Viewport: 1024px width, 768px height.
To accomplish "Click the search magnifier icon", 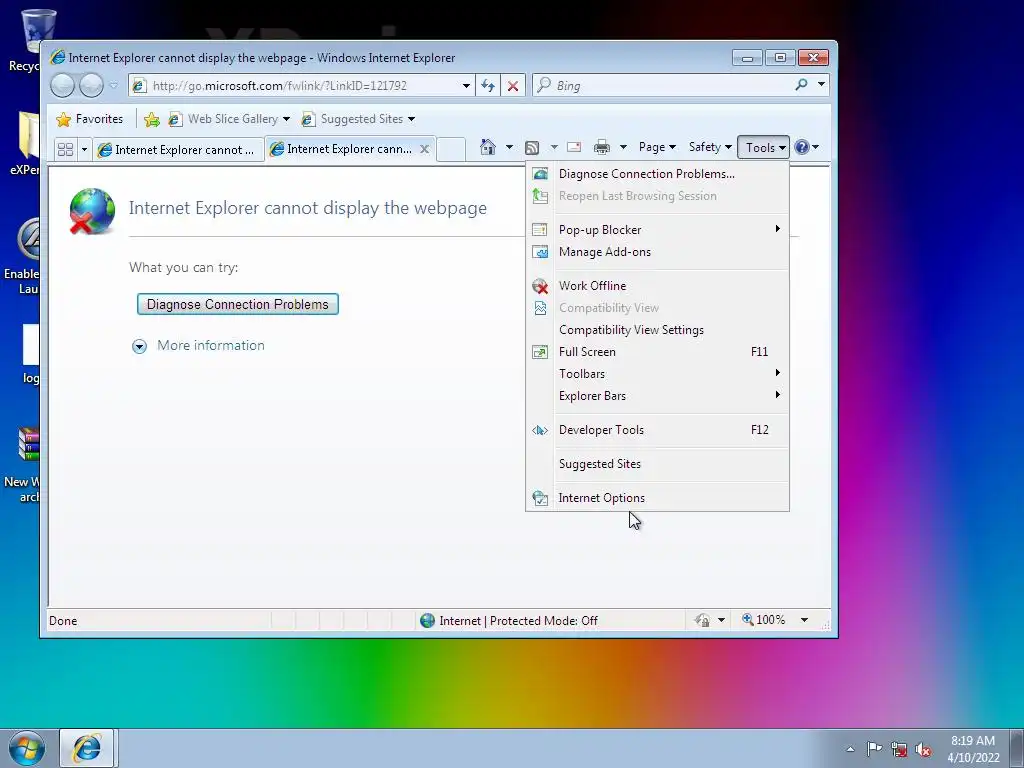I will click(x=801, y=84).
